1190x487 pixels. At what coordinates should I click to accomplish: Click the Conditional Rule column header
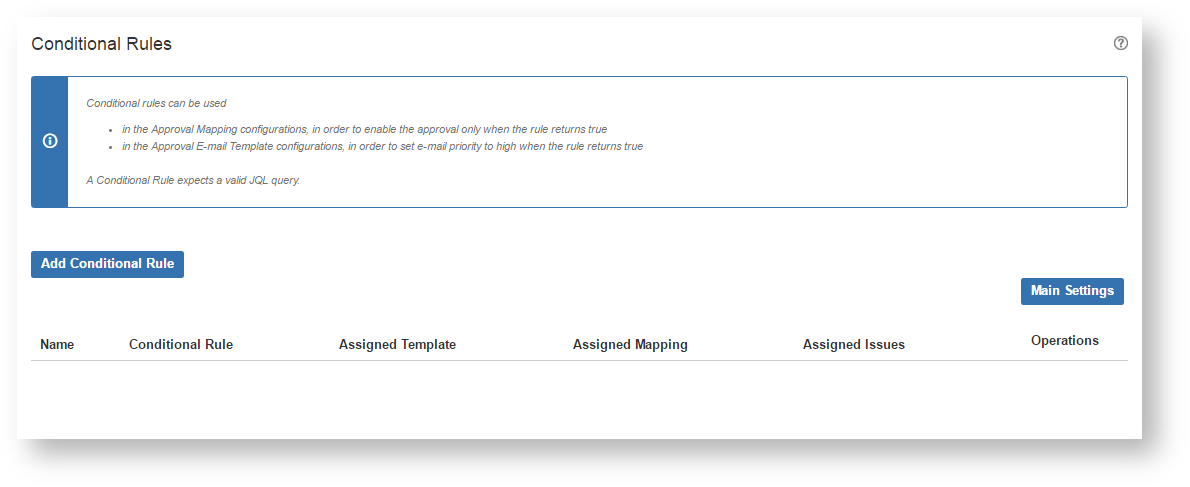pos(181,345)
